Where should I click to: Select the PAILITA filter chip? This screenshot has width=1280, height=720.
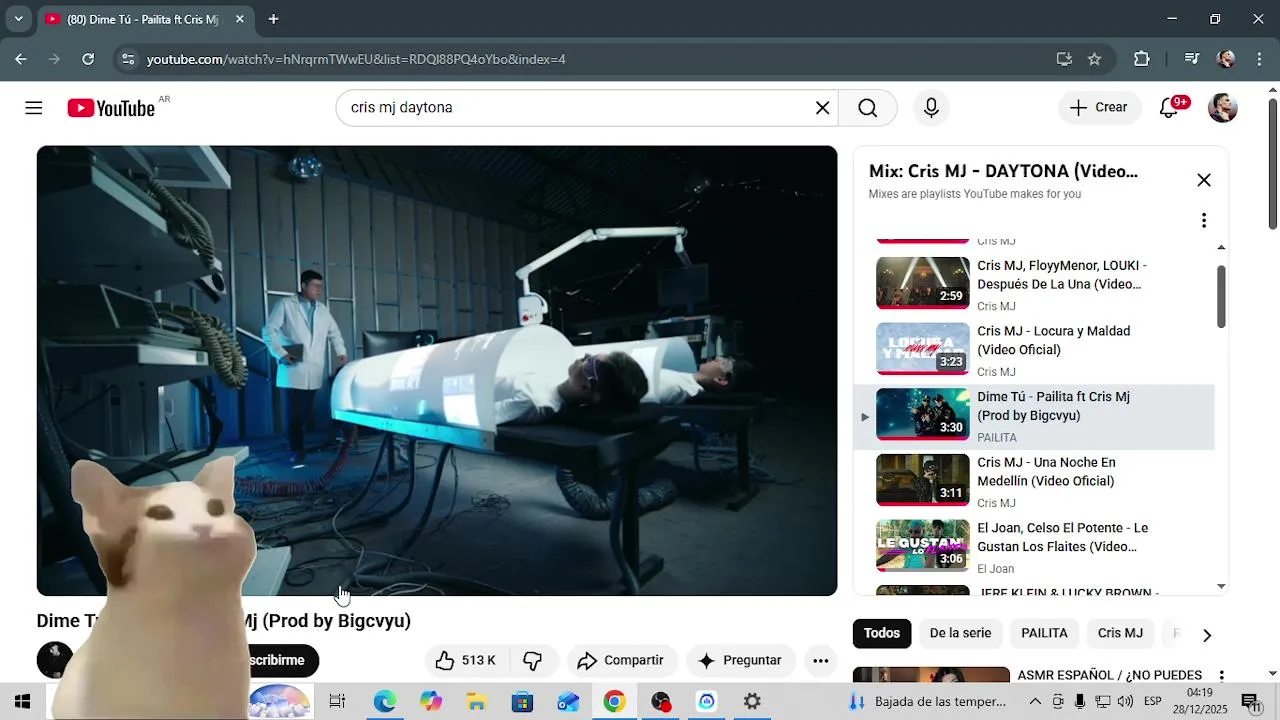click(x=1044, y=633)
